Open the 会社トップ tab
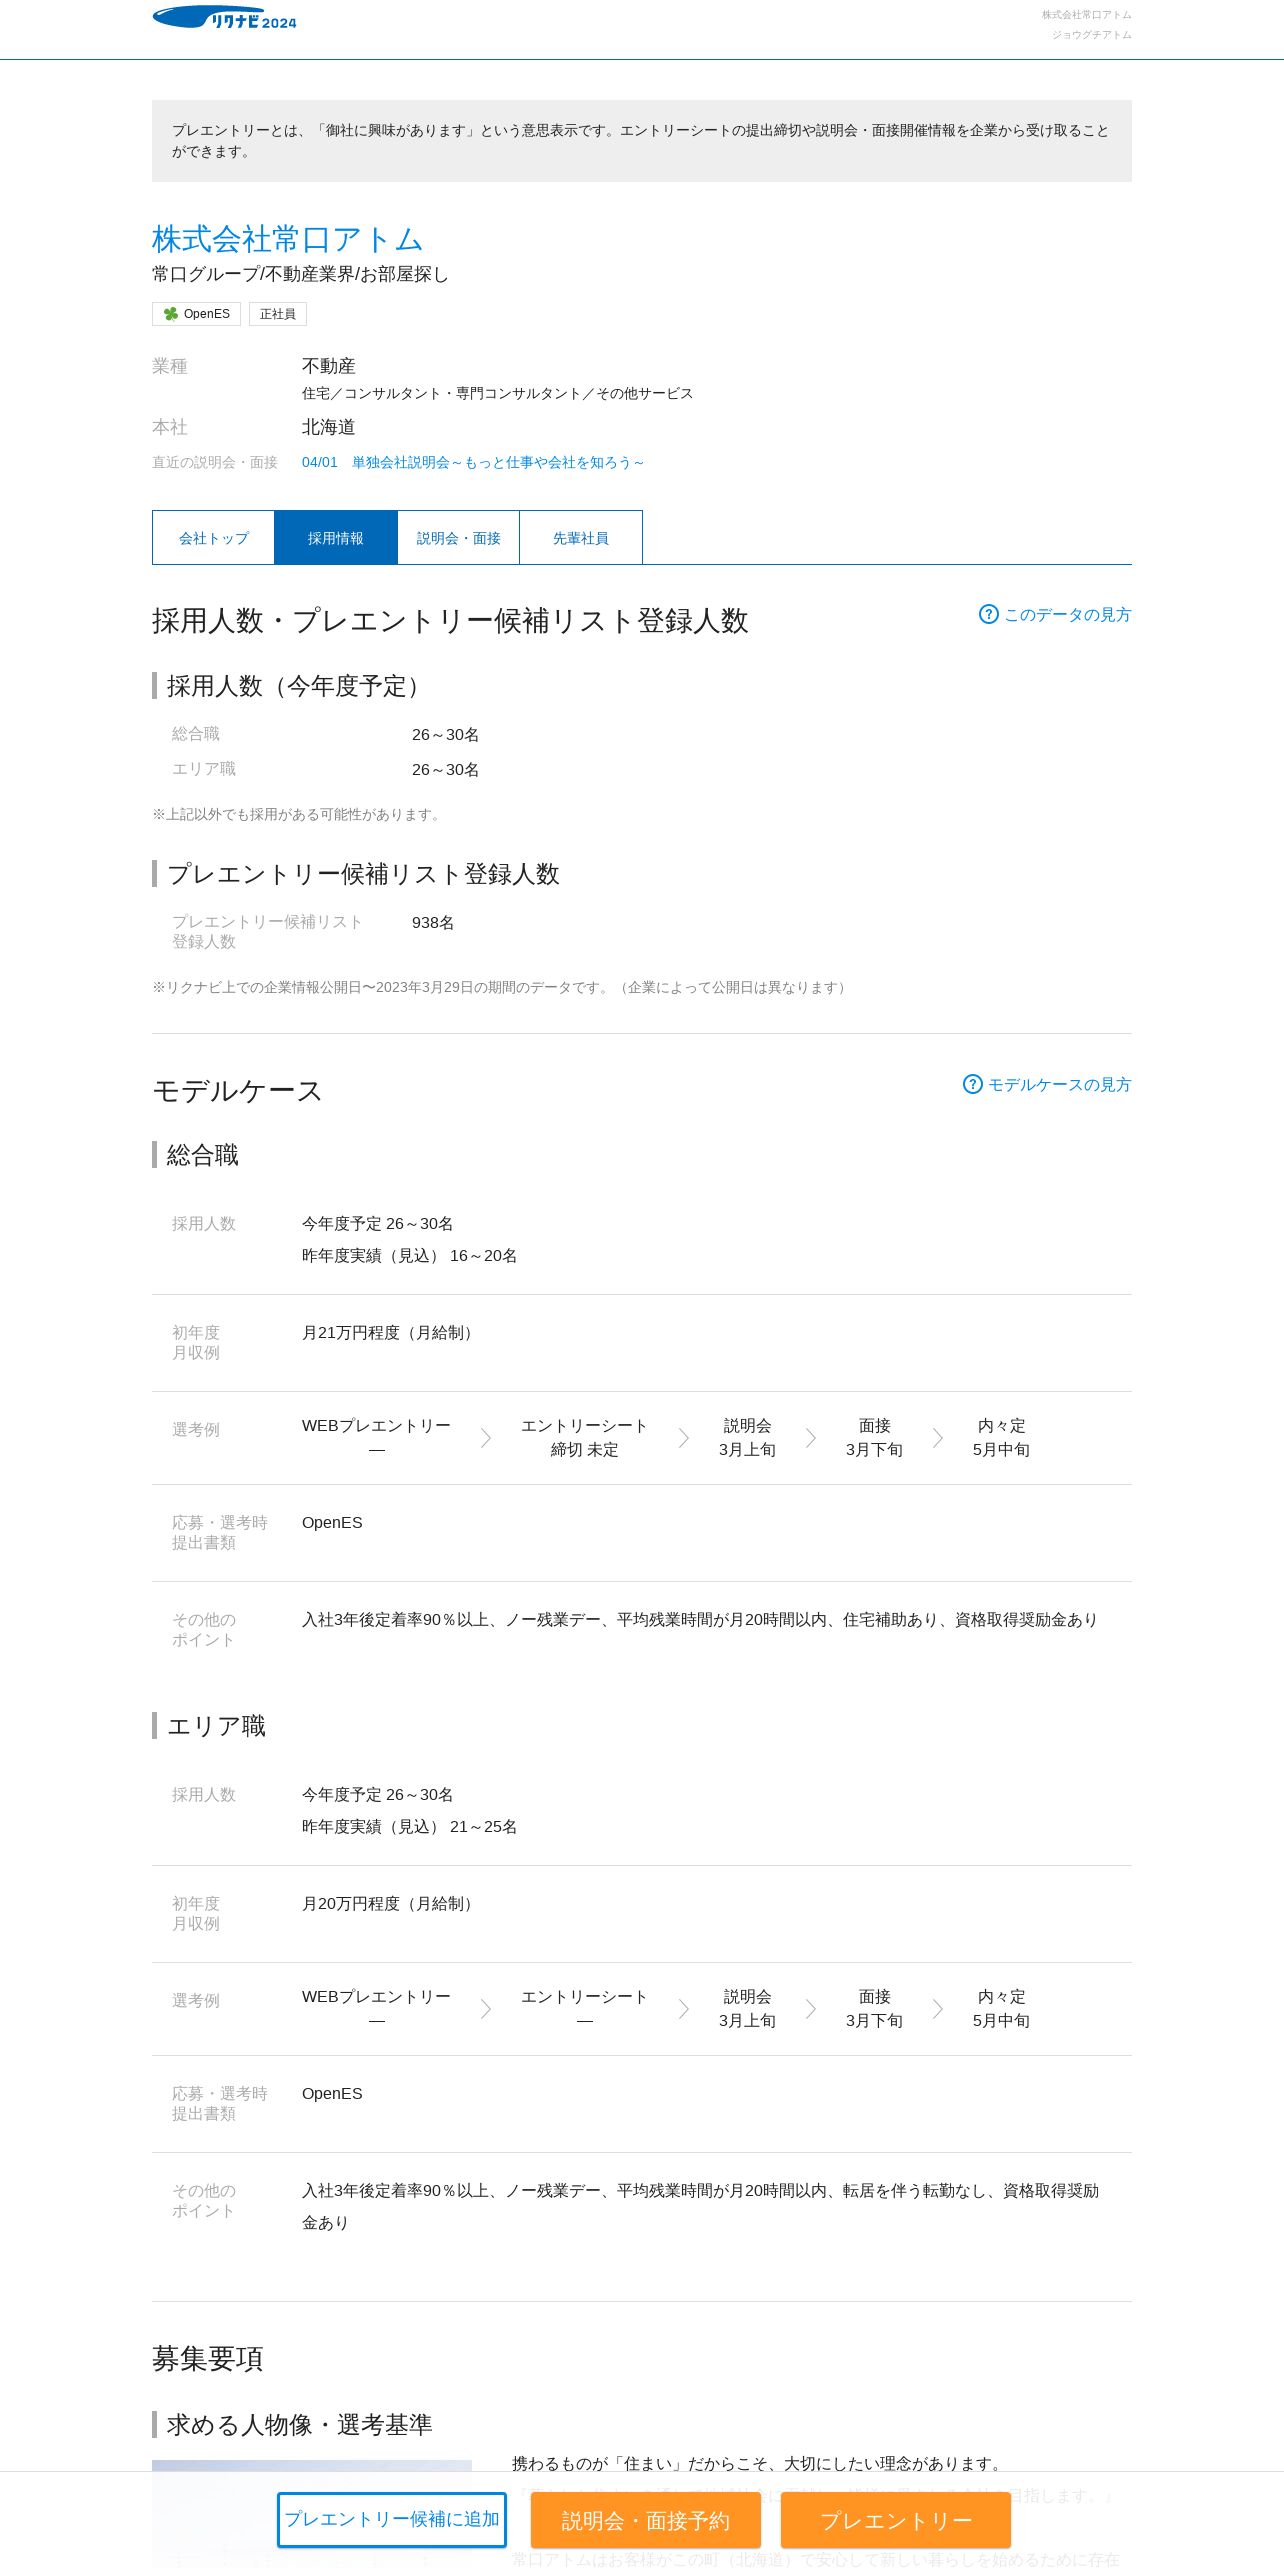The height and width of the screenshot is (2568, 1284). click(213, 538)
